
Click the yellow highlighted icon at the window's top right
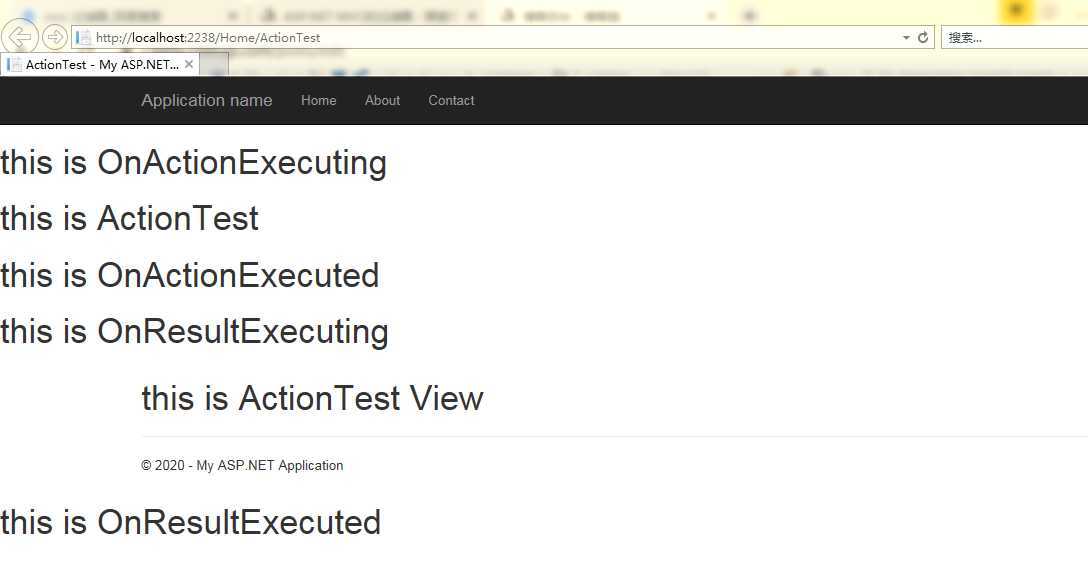[1016, 12]
